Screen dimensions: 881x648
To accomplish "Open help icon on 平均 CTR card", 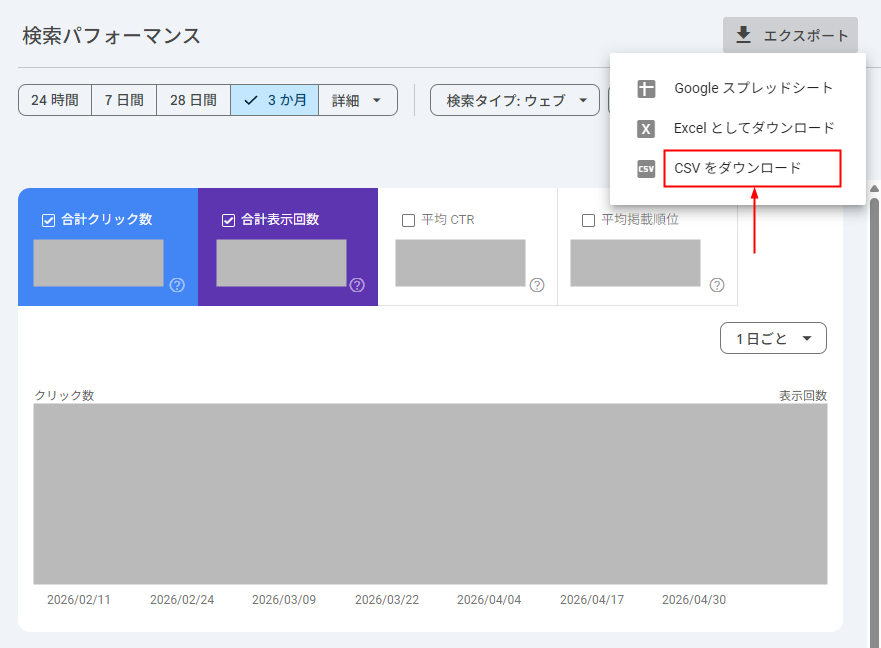I will (x=537, y=285).
